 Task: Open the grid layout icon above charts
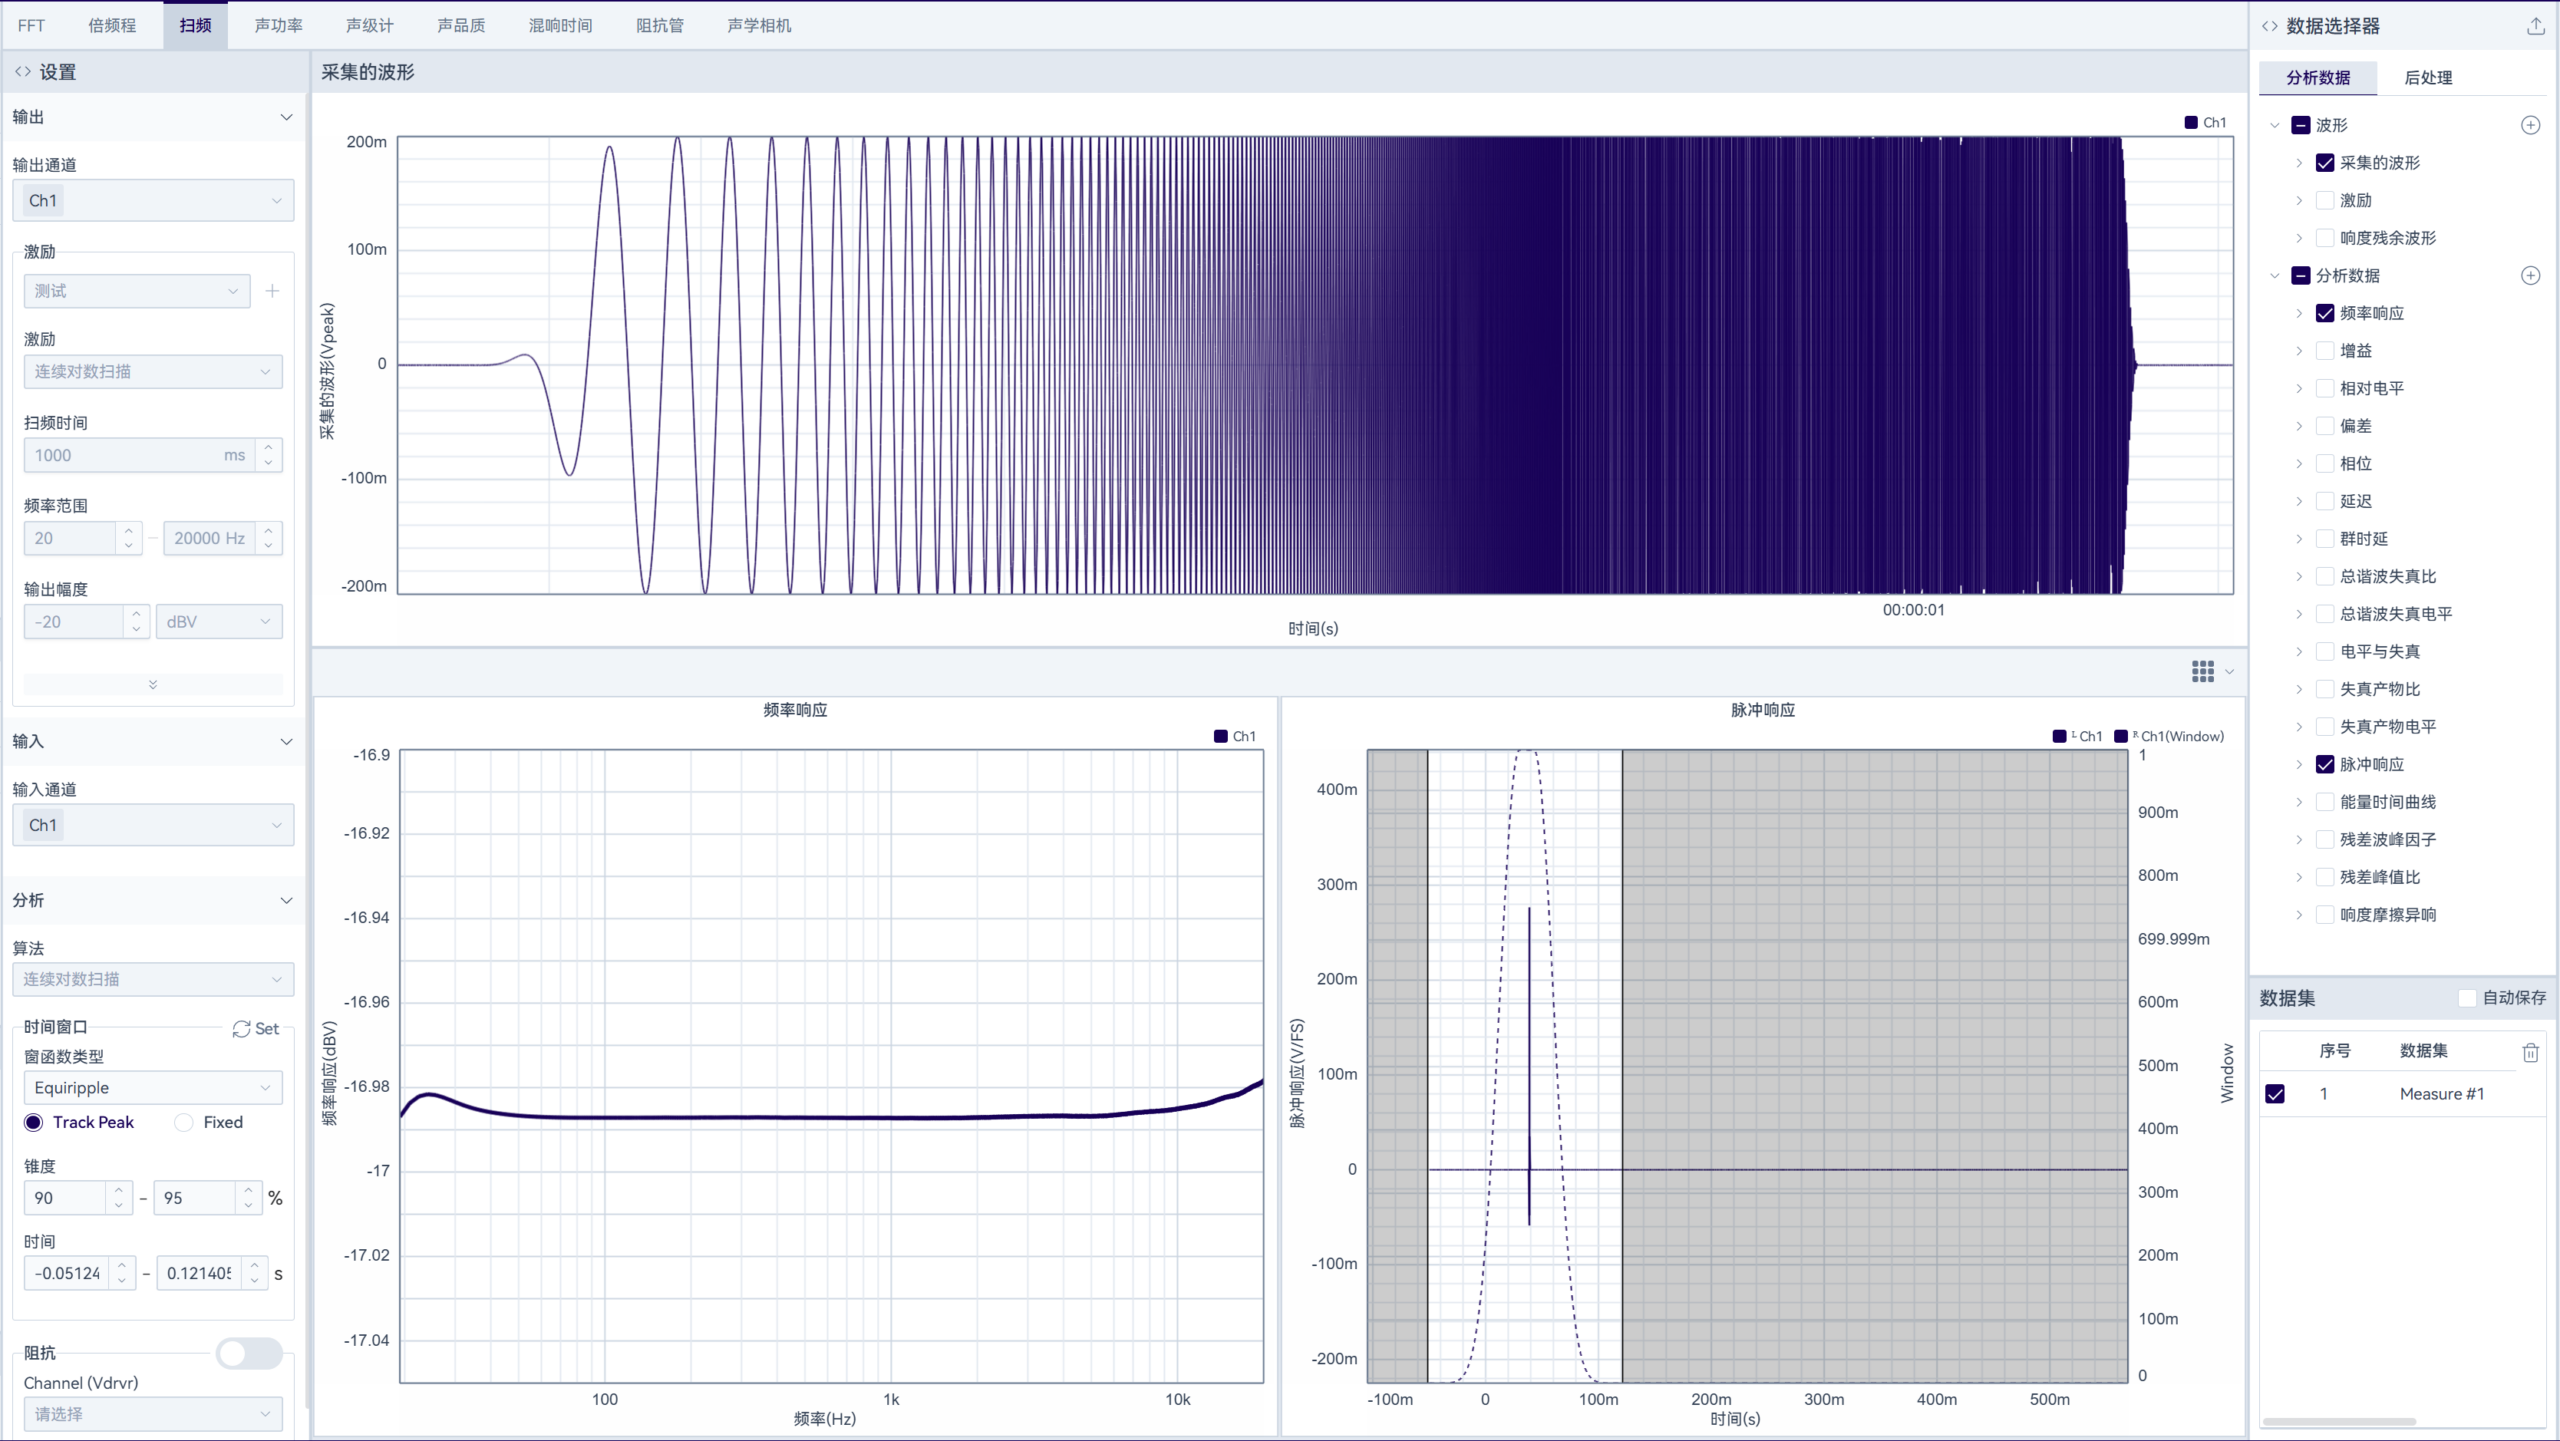pyautogui.click(x=2202, y=671)
